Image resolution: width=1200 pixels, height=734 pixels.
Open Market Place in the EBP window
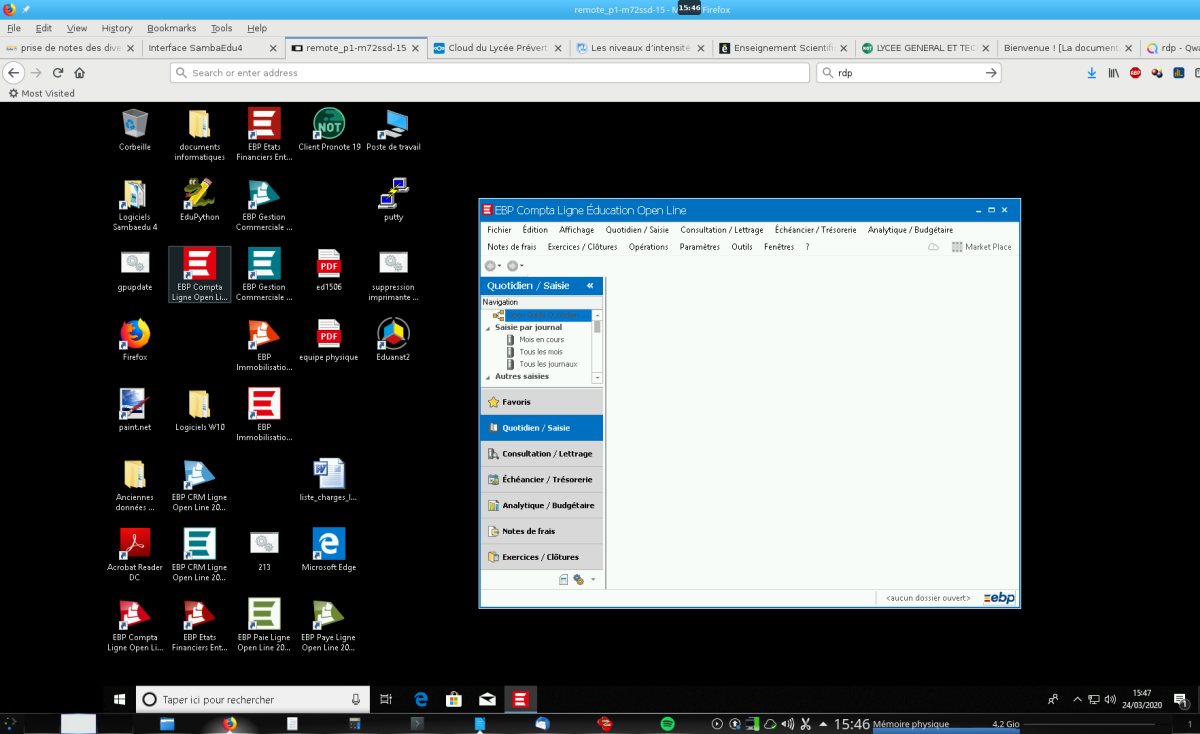[x=981, y=247]
